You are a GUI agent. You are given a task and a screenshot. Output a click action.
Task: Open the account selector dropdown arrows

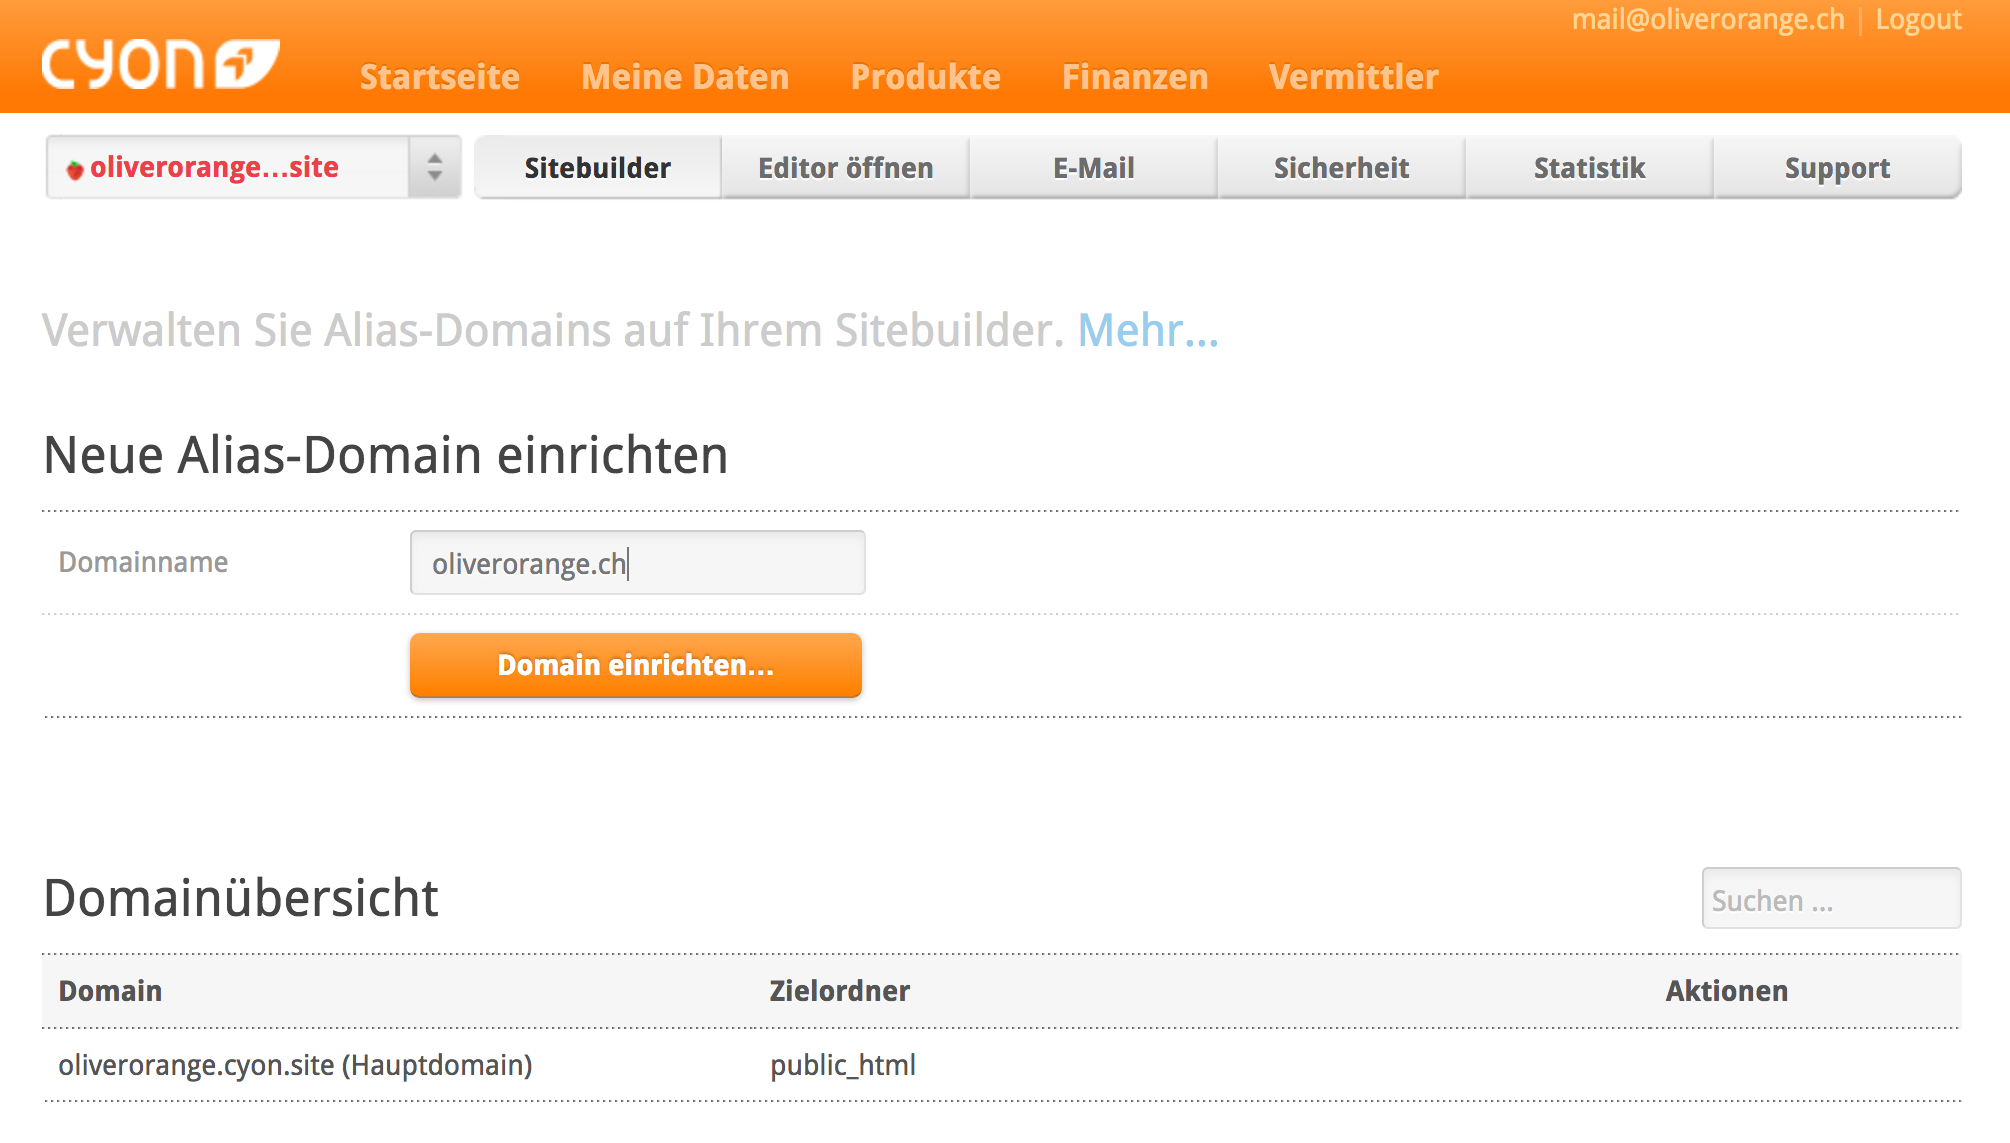(x=434, y=167)
